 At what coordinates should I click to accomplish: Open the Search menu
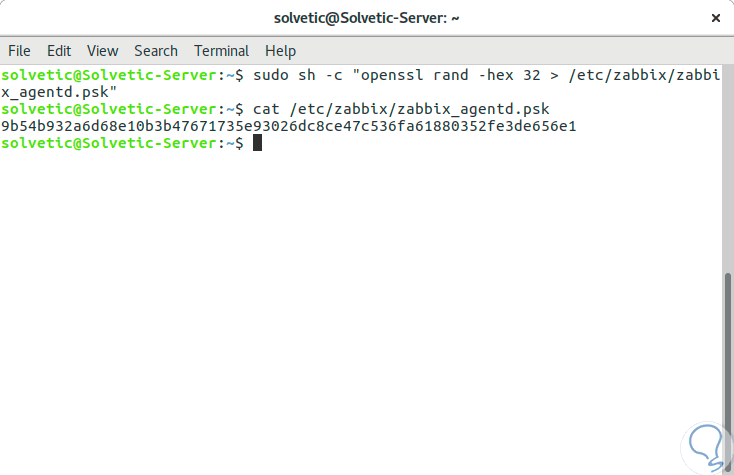[x=155, y=50]
